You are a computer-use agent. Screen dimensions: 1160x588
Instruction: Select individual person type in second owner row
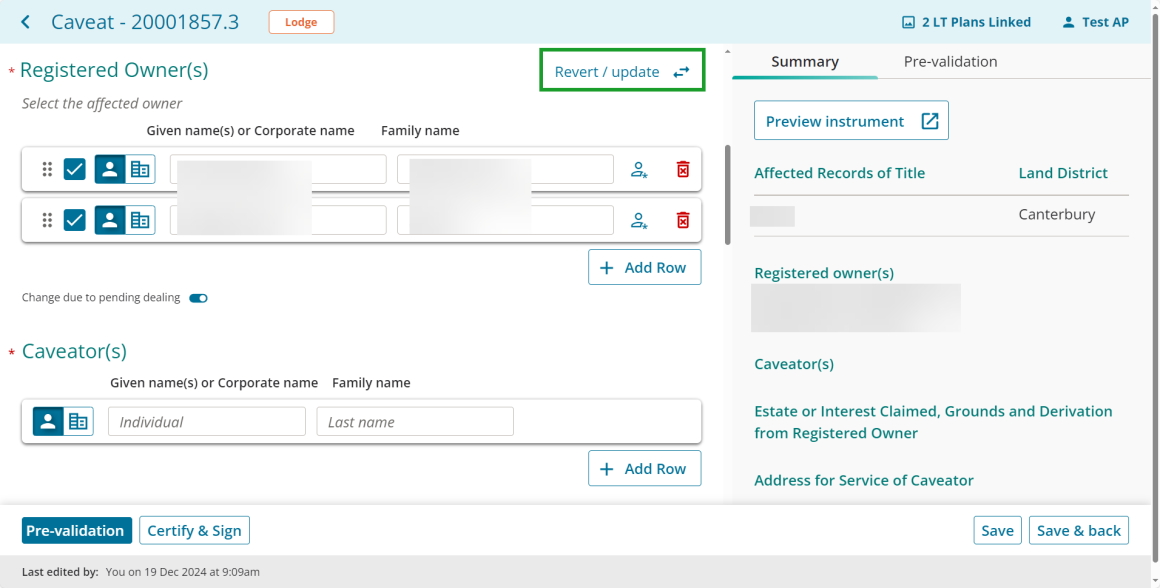109,220
